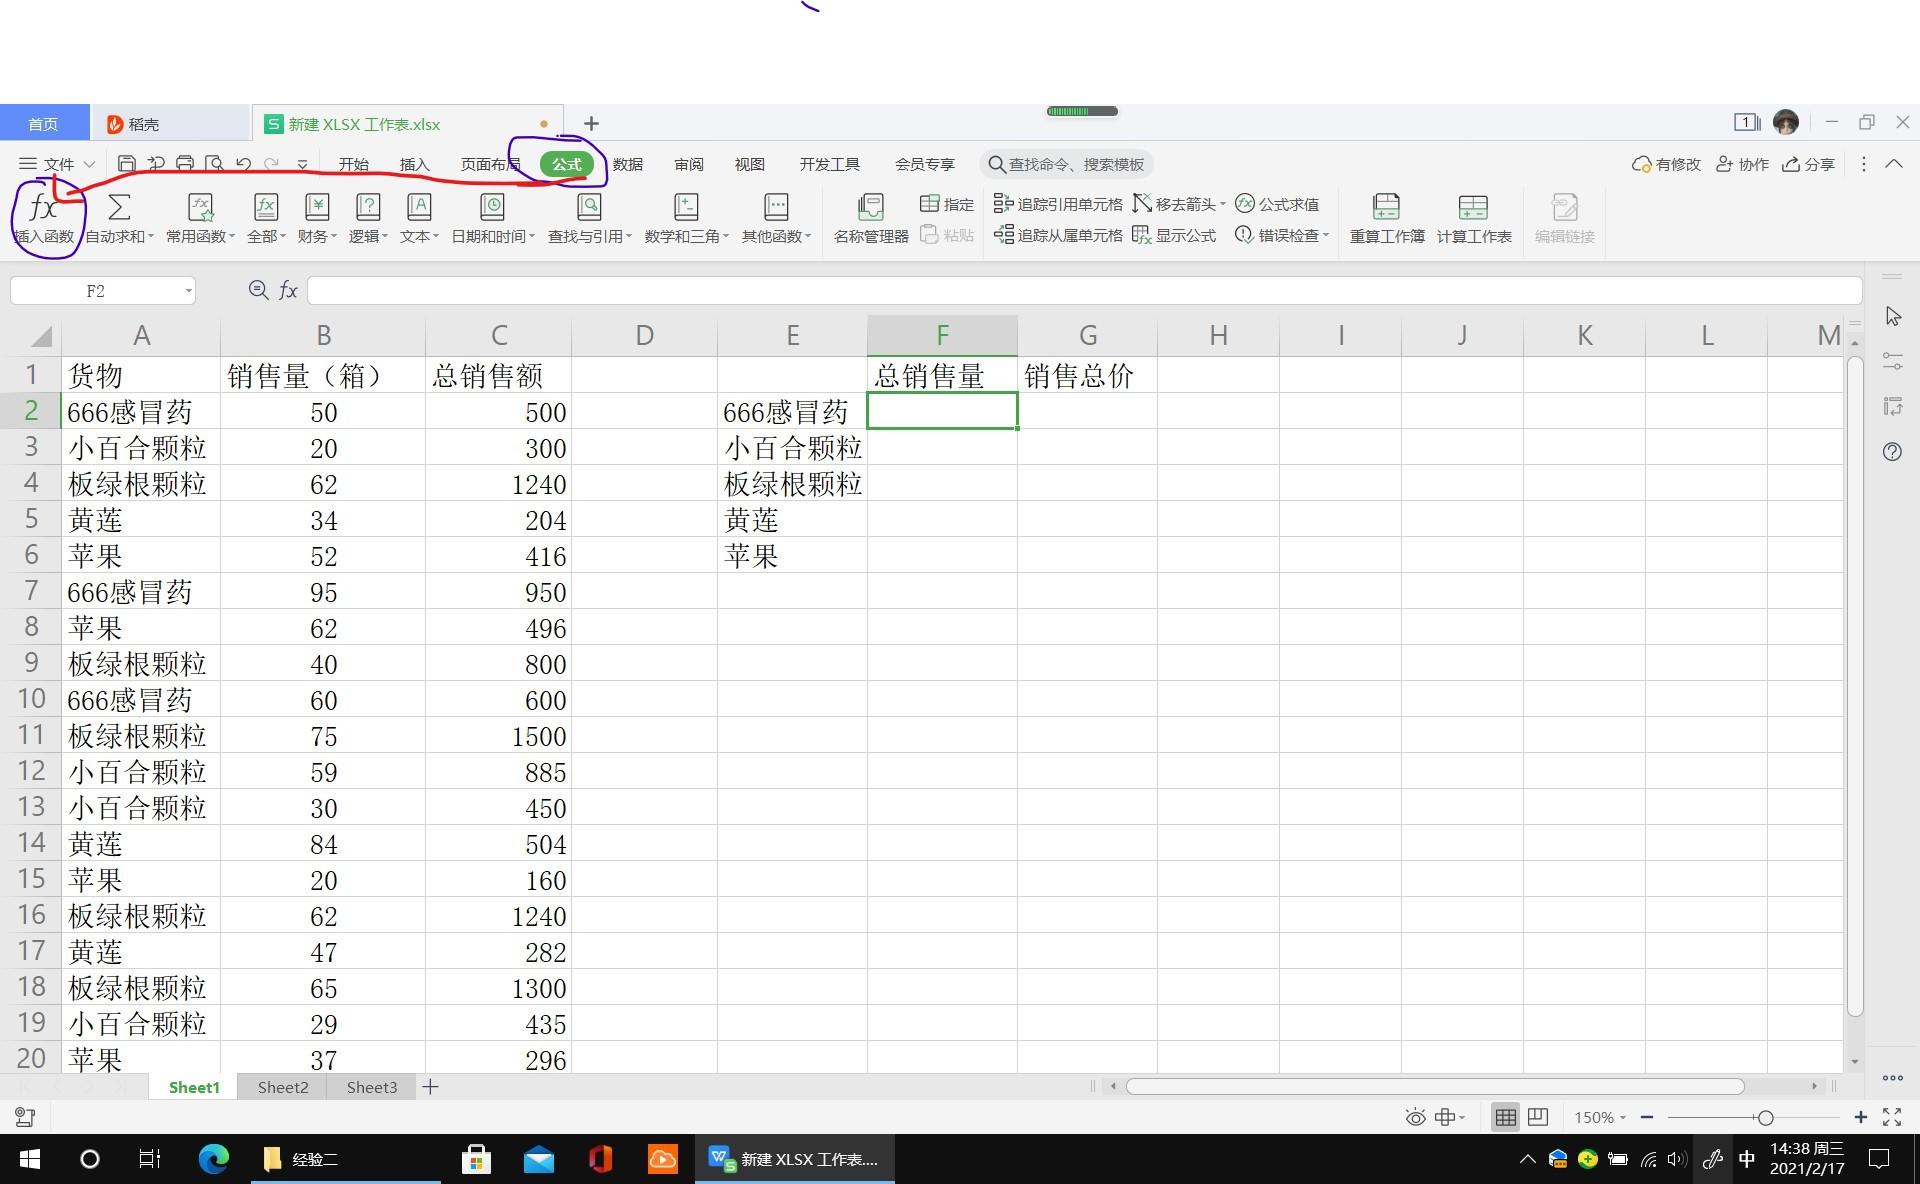The height and width of the screenshot is (1184, 1920).
Task: Toggle eye protection mode icon
Action: (1415, 1117)
